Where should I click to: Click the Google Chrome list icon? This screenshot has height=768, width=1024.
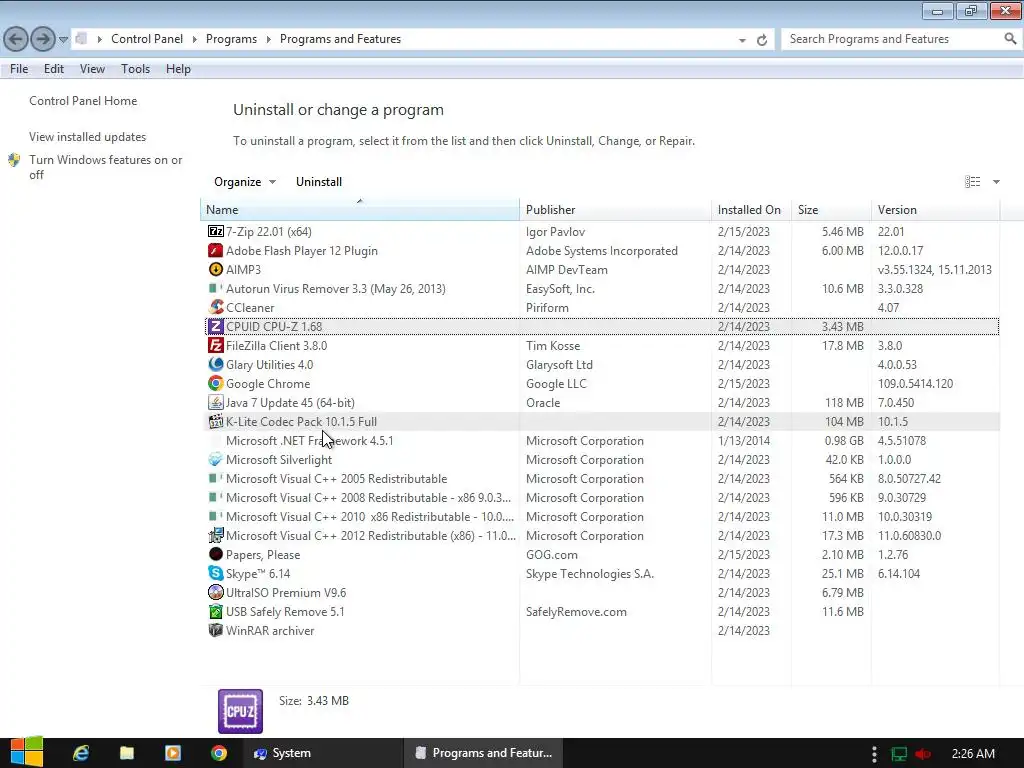pos(216,383)
